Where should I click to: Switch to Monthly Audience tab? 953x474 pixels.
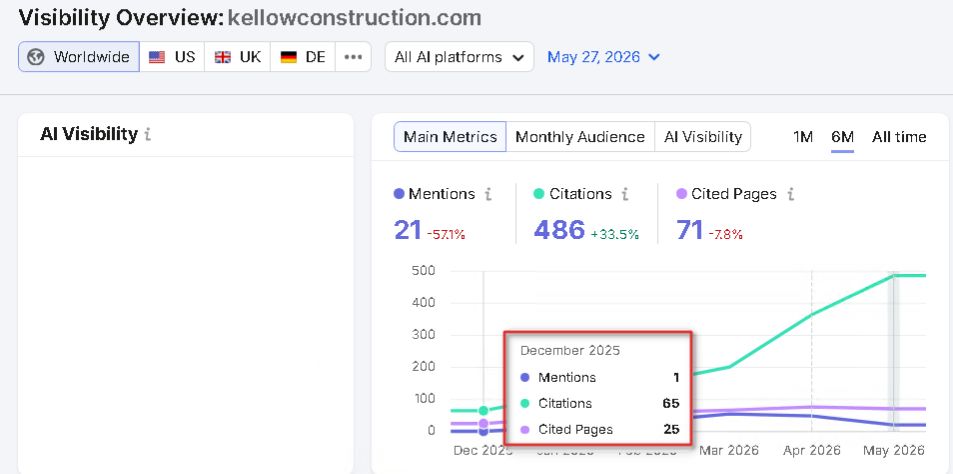pyautogui.click(x=580, y=137)
